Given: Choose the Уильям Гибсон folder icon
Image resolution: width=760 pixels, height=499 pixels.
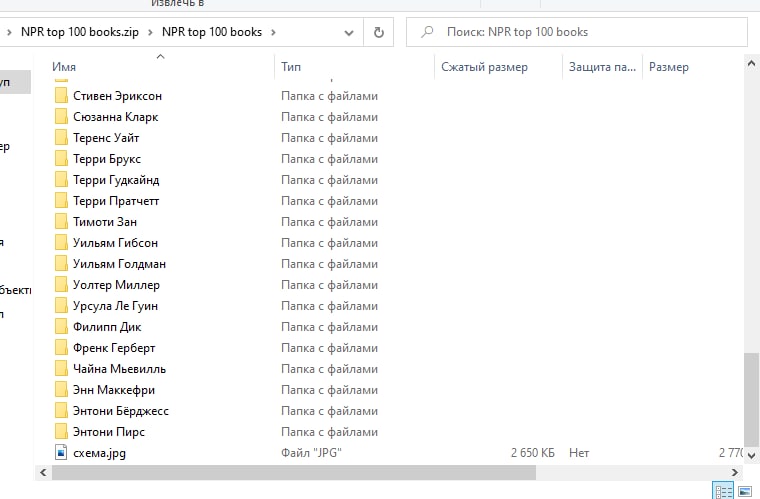Looking at the screenshot, I should (61, 243).
